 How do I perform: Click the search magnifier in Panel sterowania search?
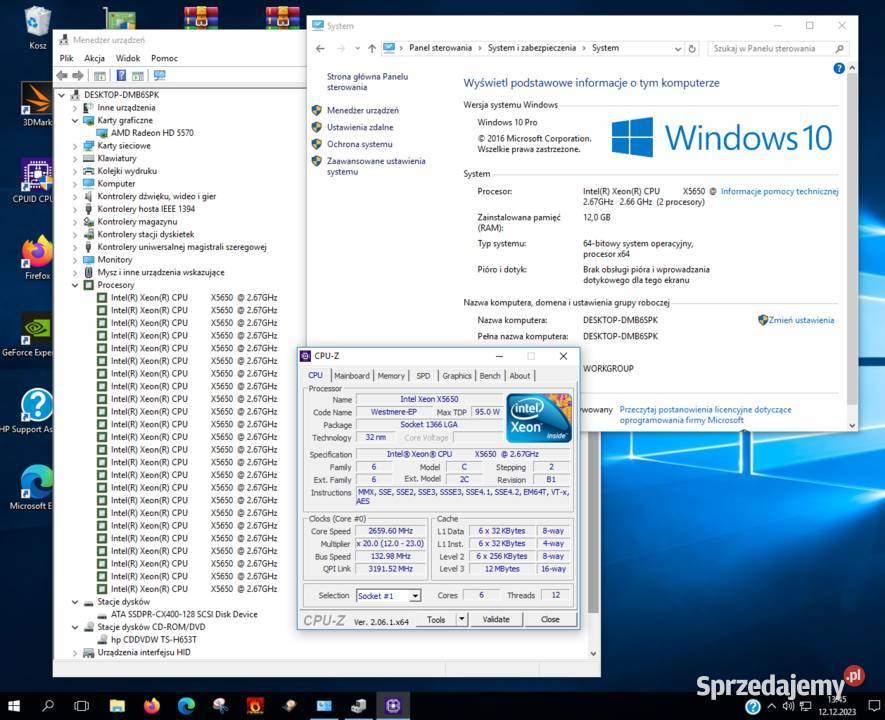point(839,49)
